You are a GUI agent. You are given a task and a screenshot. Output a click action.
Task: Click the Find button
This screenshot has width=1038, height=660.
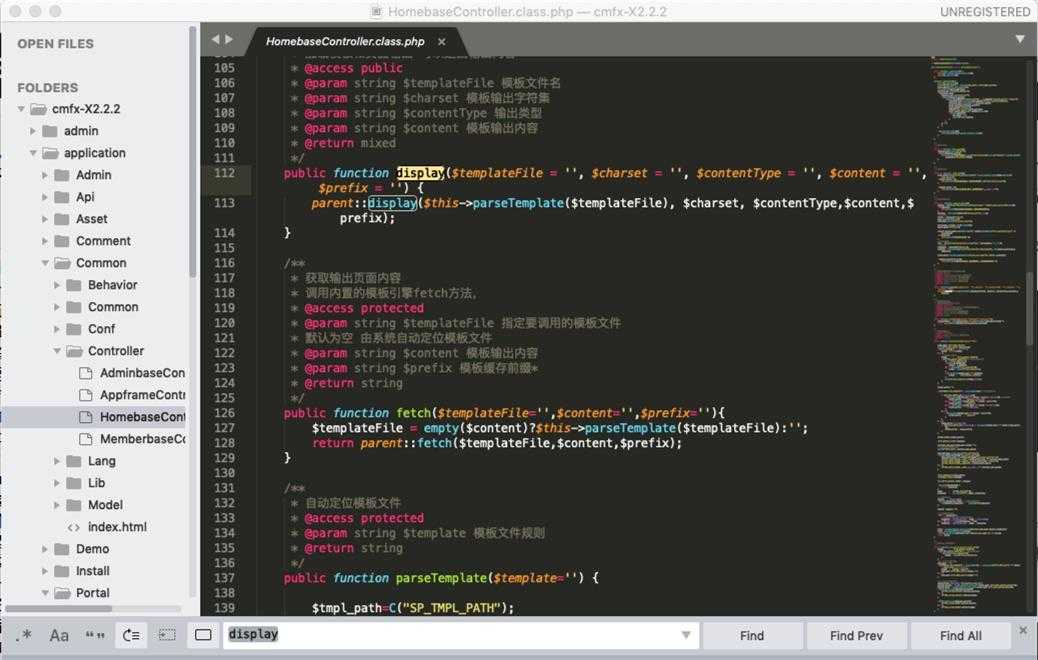752,636
